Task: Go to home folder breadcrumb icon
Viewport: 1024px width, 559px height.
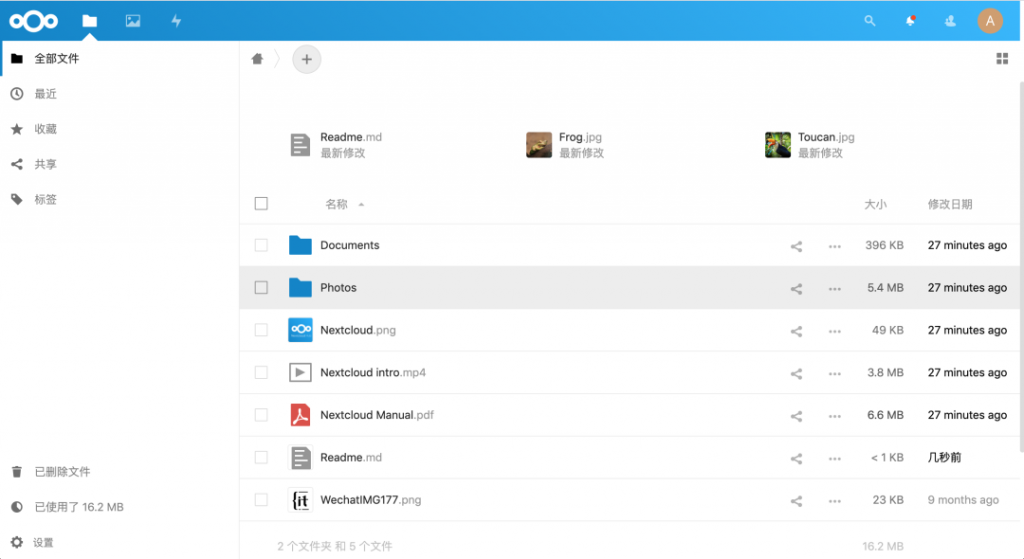Action: click(x=257, y=59)
